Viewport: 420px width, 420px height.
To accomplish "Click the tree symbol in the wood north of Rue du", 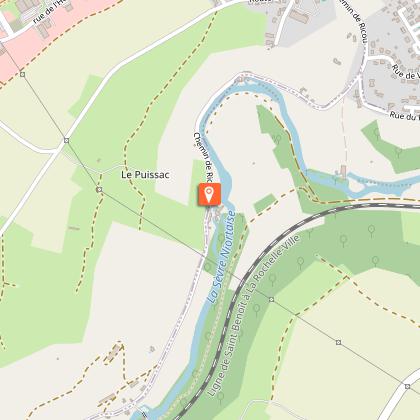I will 377,133.
